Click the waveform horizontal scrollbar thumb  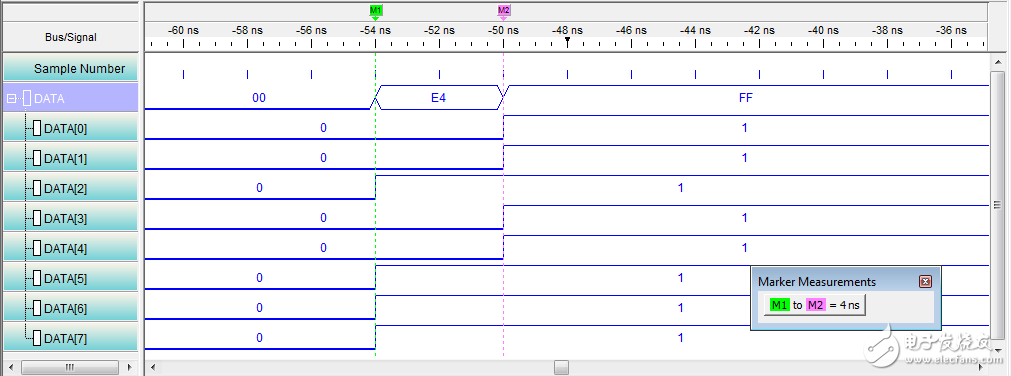click(x=562, y=368)
